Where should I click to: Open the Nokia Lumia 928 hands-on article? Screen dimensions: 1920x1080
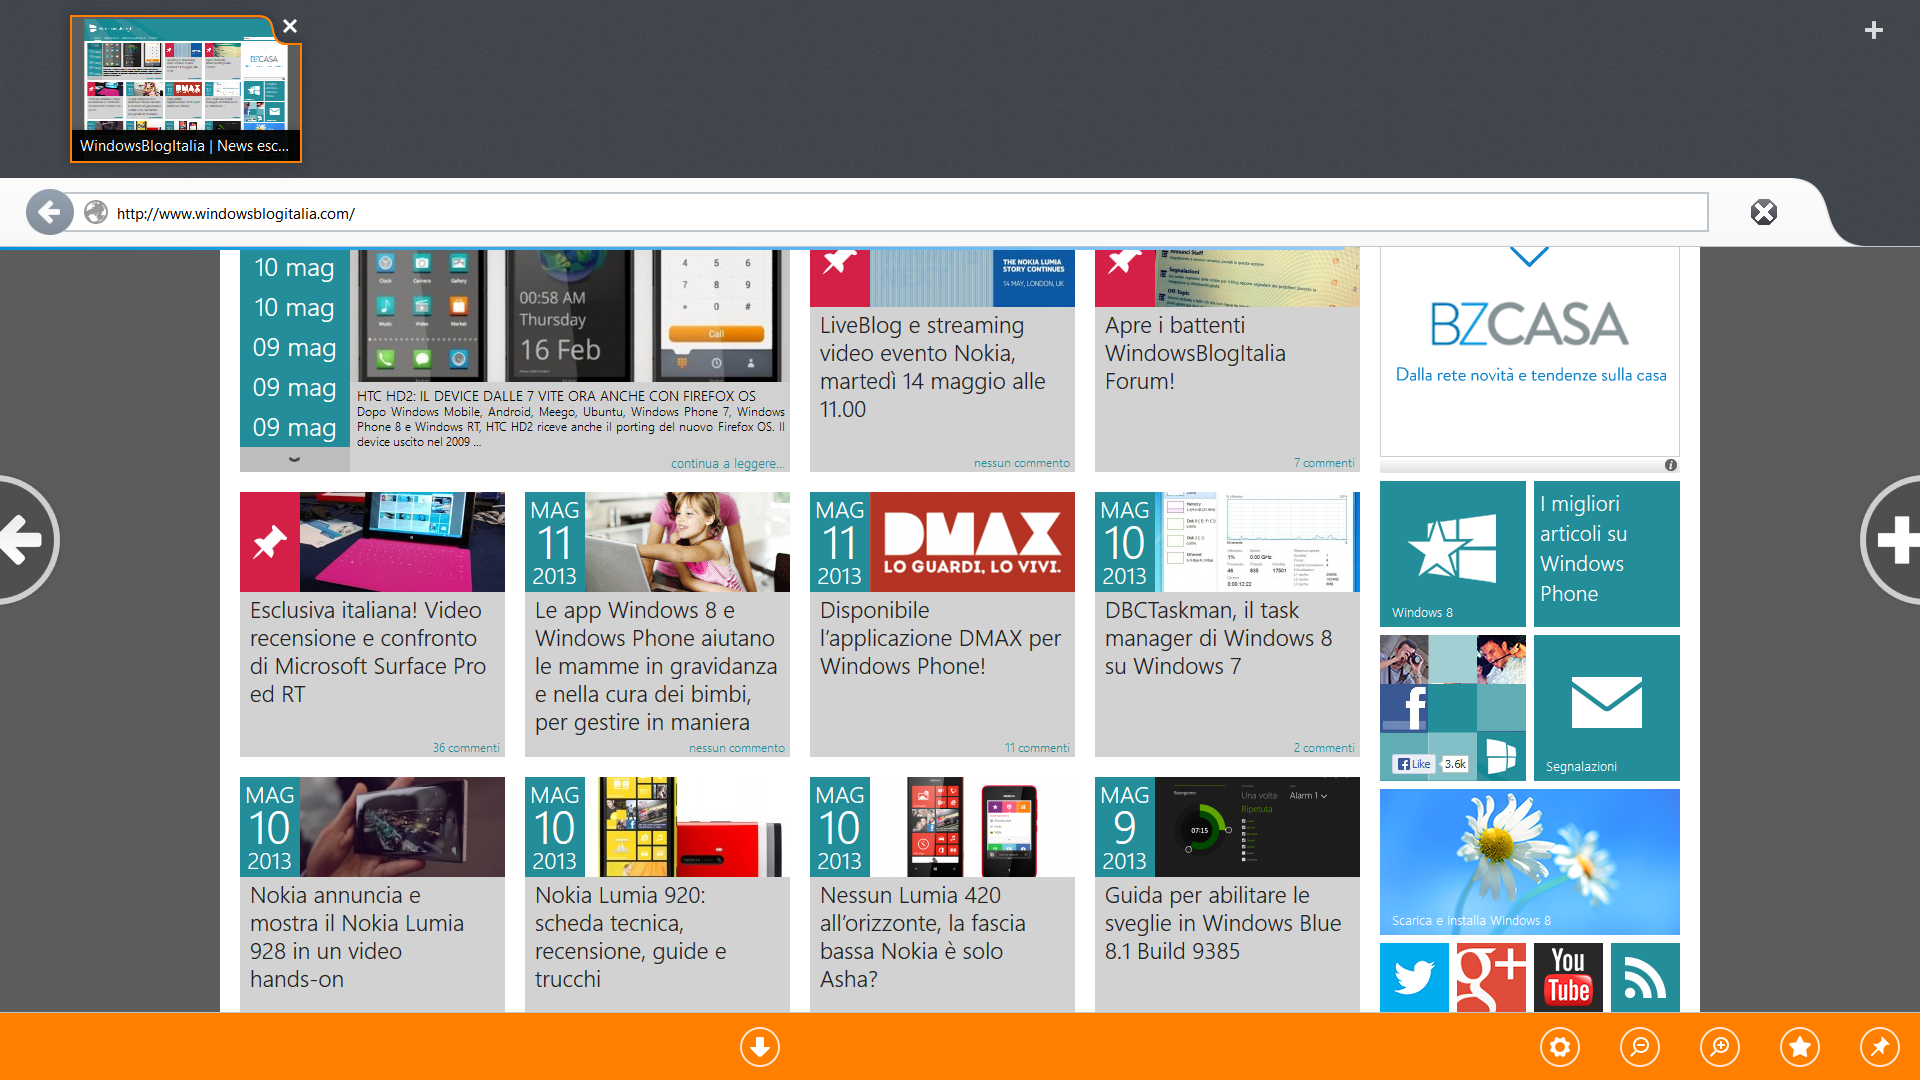tap(357, 937)
